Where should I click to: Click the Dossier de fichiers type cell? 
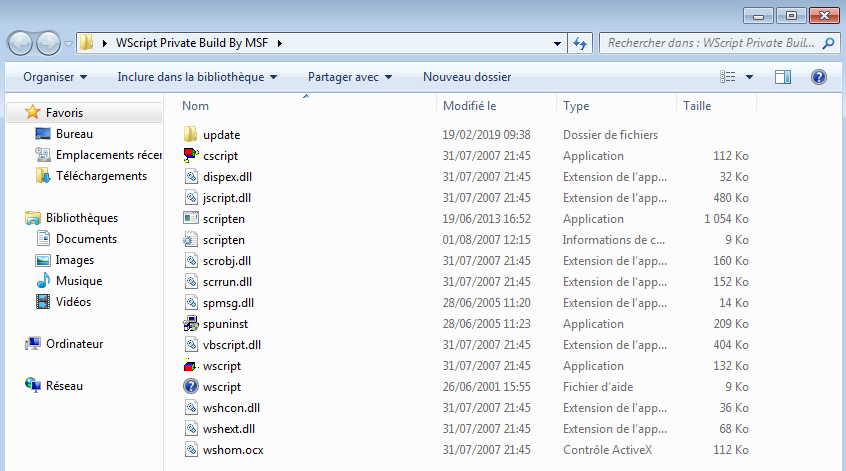pos(610,134)
